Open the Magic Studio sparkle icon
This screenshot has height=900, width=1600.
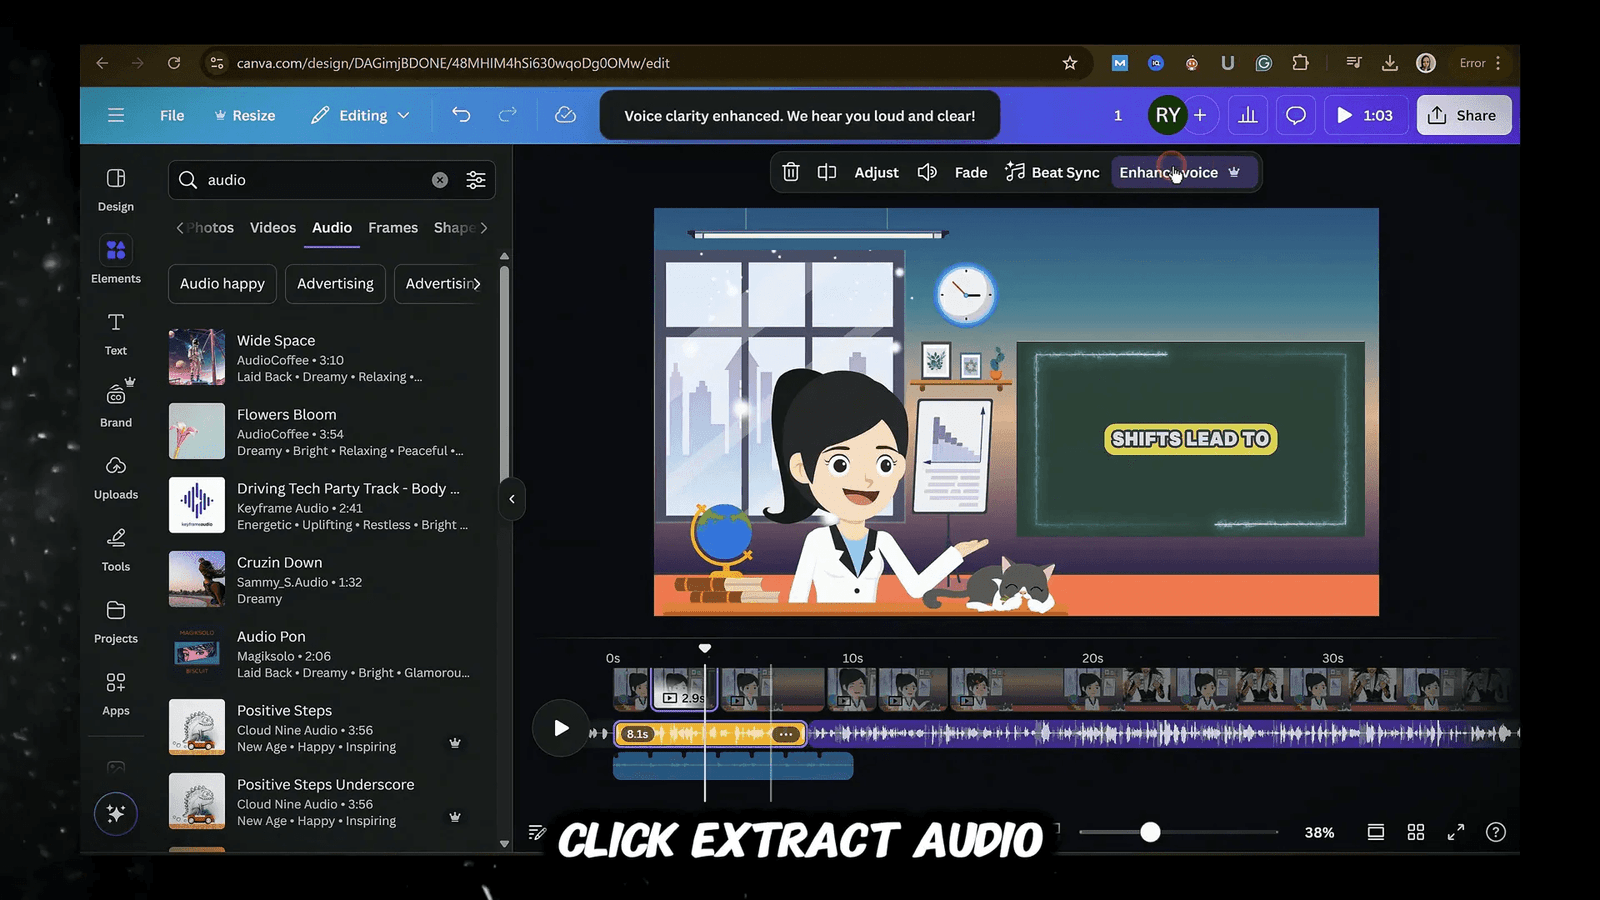click(x=115, y=813)
